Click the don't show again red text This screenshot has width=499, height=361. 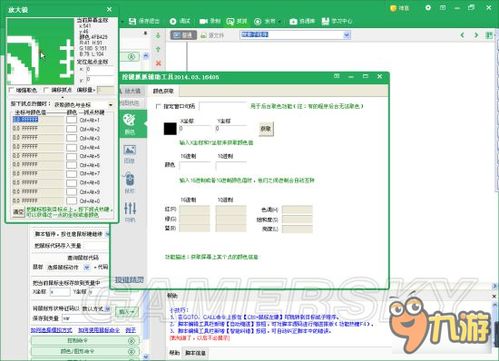click(x=200, y=338)
